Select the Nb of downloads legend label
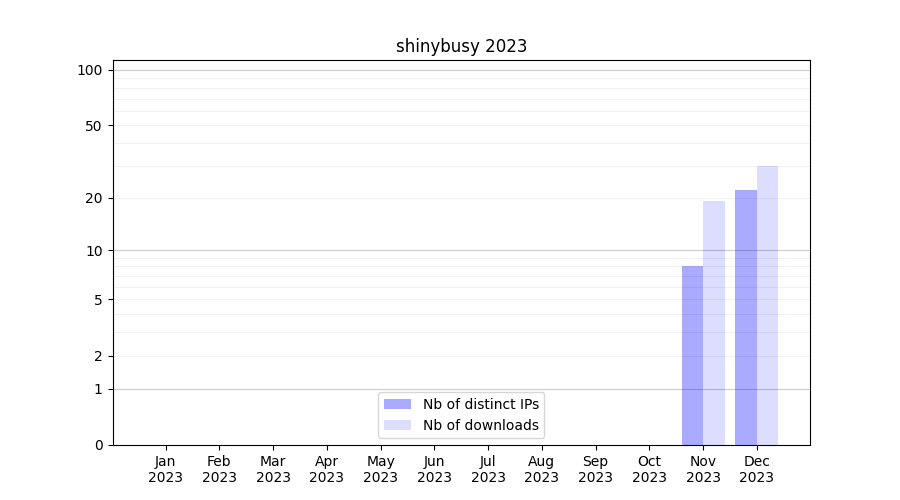 [480, 425]
